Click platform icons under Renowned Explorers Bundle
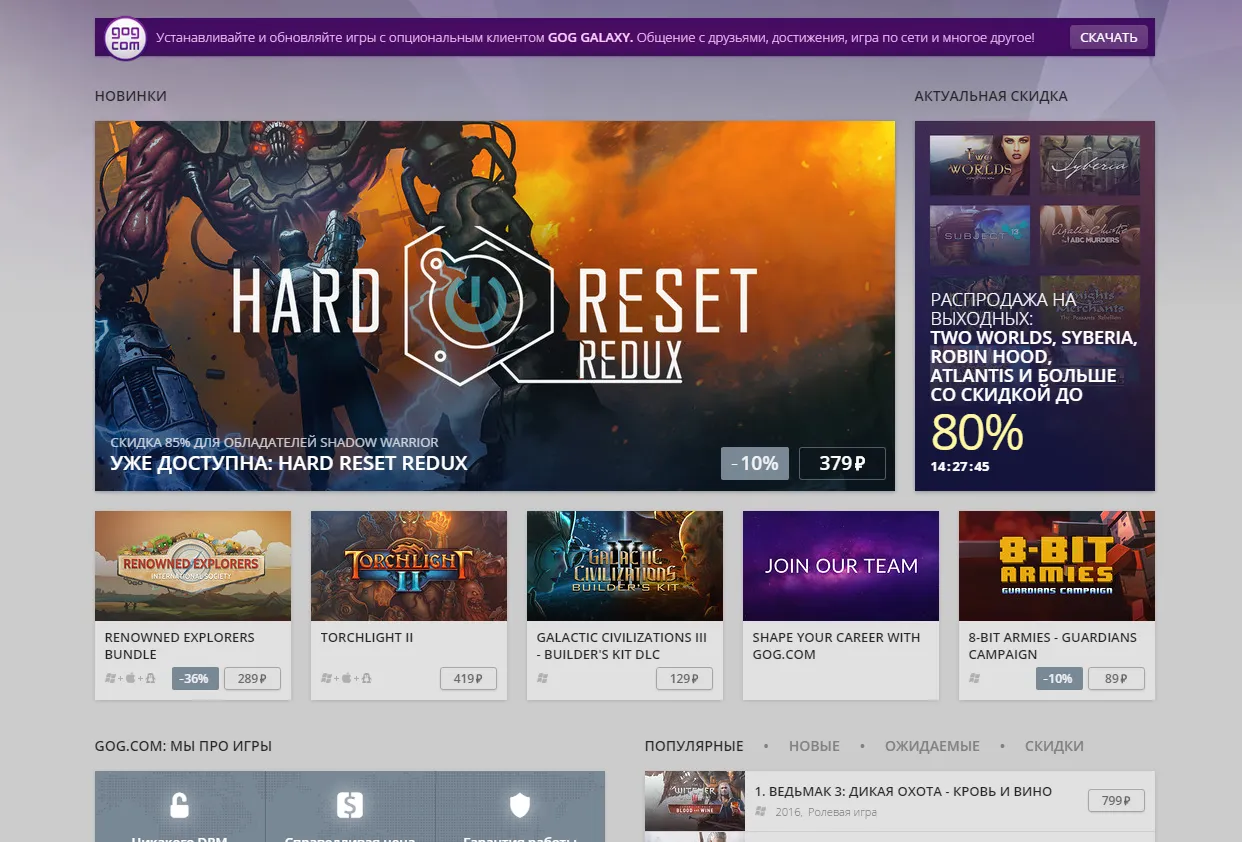 click(x=130, y=678)
